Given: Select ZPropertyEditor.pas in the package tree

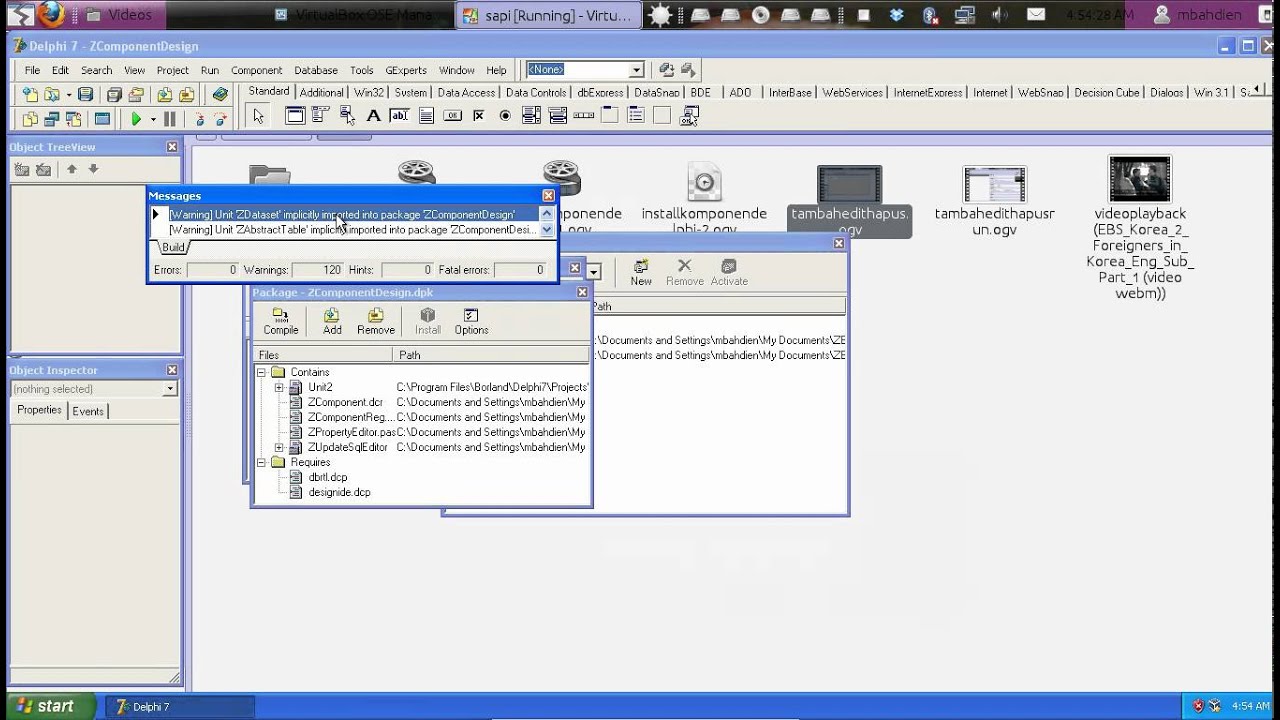Looking at the screenshot, I should pyautogui.click(x=351, y=432).
